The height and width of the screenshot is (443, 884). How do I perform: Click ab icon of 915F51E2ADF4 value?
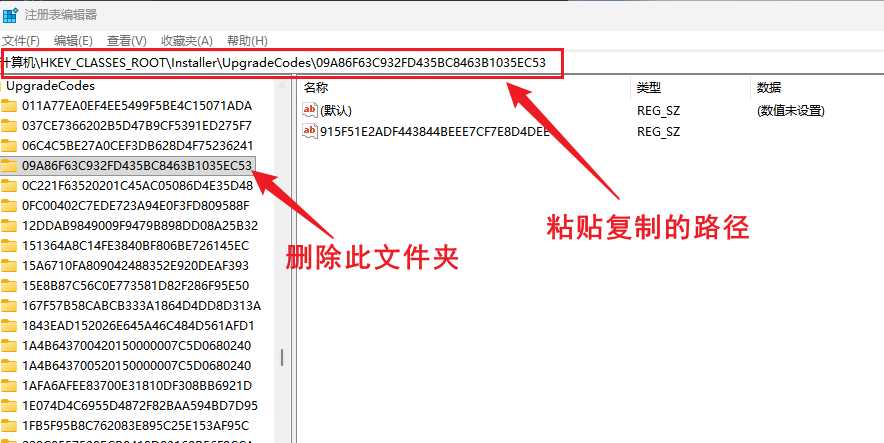point(310,131)
